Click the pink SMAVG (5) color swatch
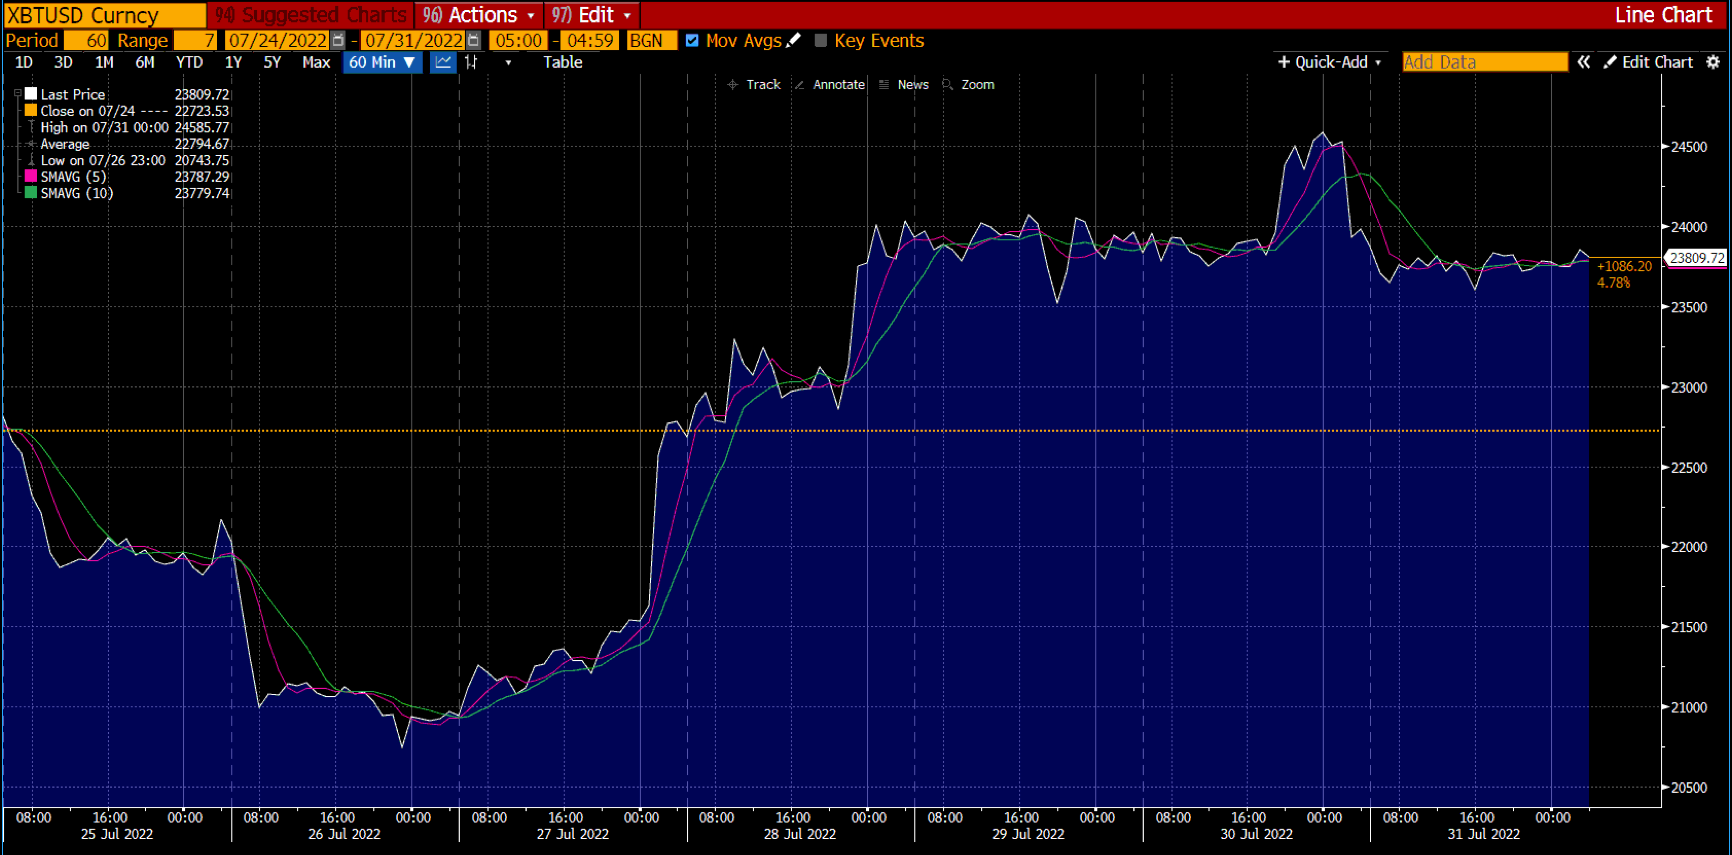Viewport: 1732px width, 855px height. [31, 177]
